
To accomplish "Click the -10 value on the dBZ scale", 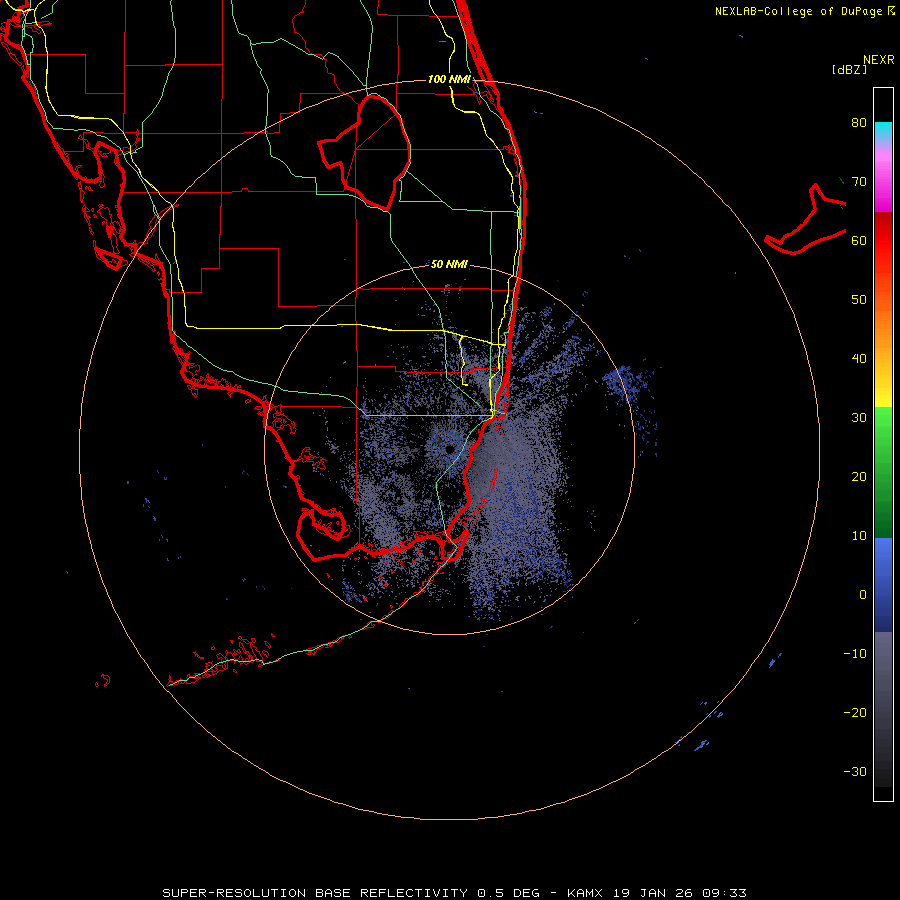I will click(x=855, y=653).
